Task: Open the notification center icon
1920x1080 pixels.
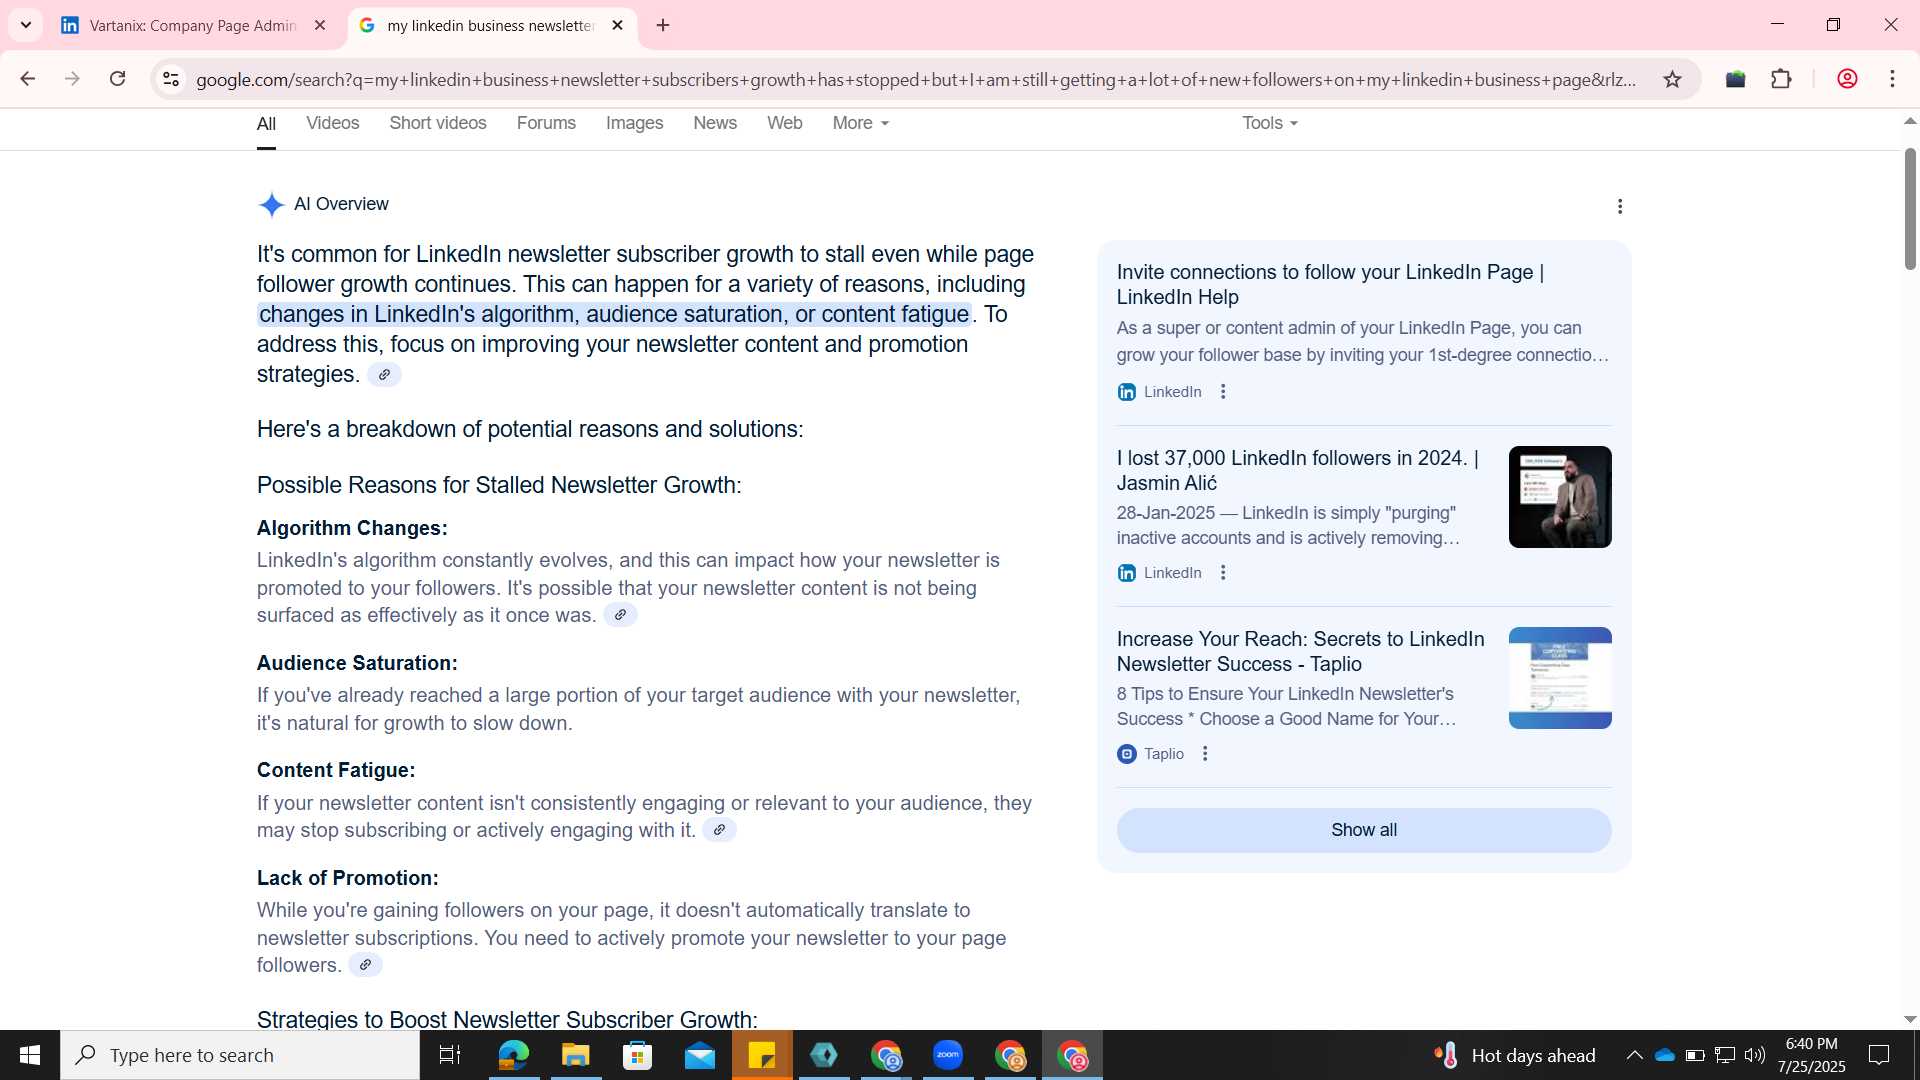Action: click(x=1879, y=1055)
